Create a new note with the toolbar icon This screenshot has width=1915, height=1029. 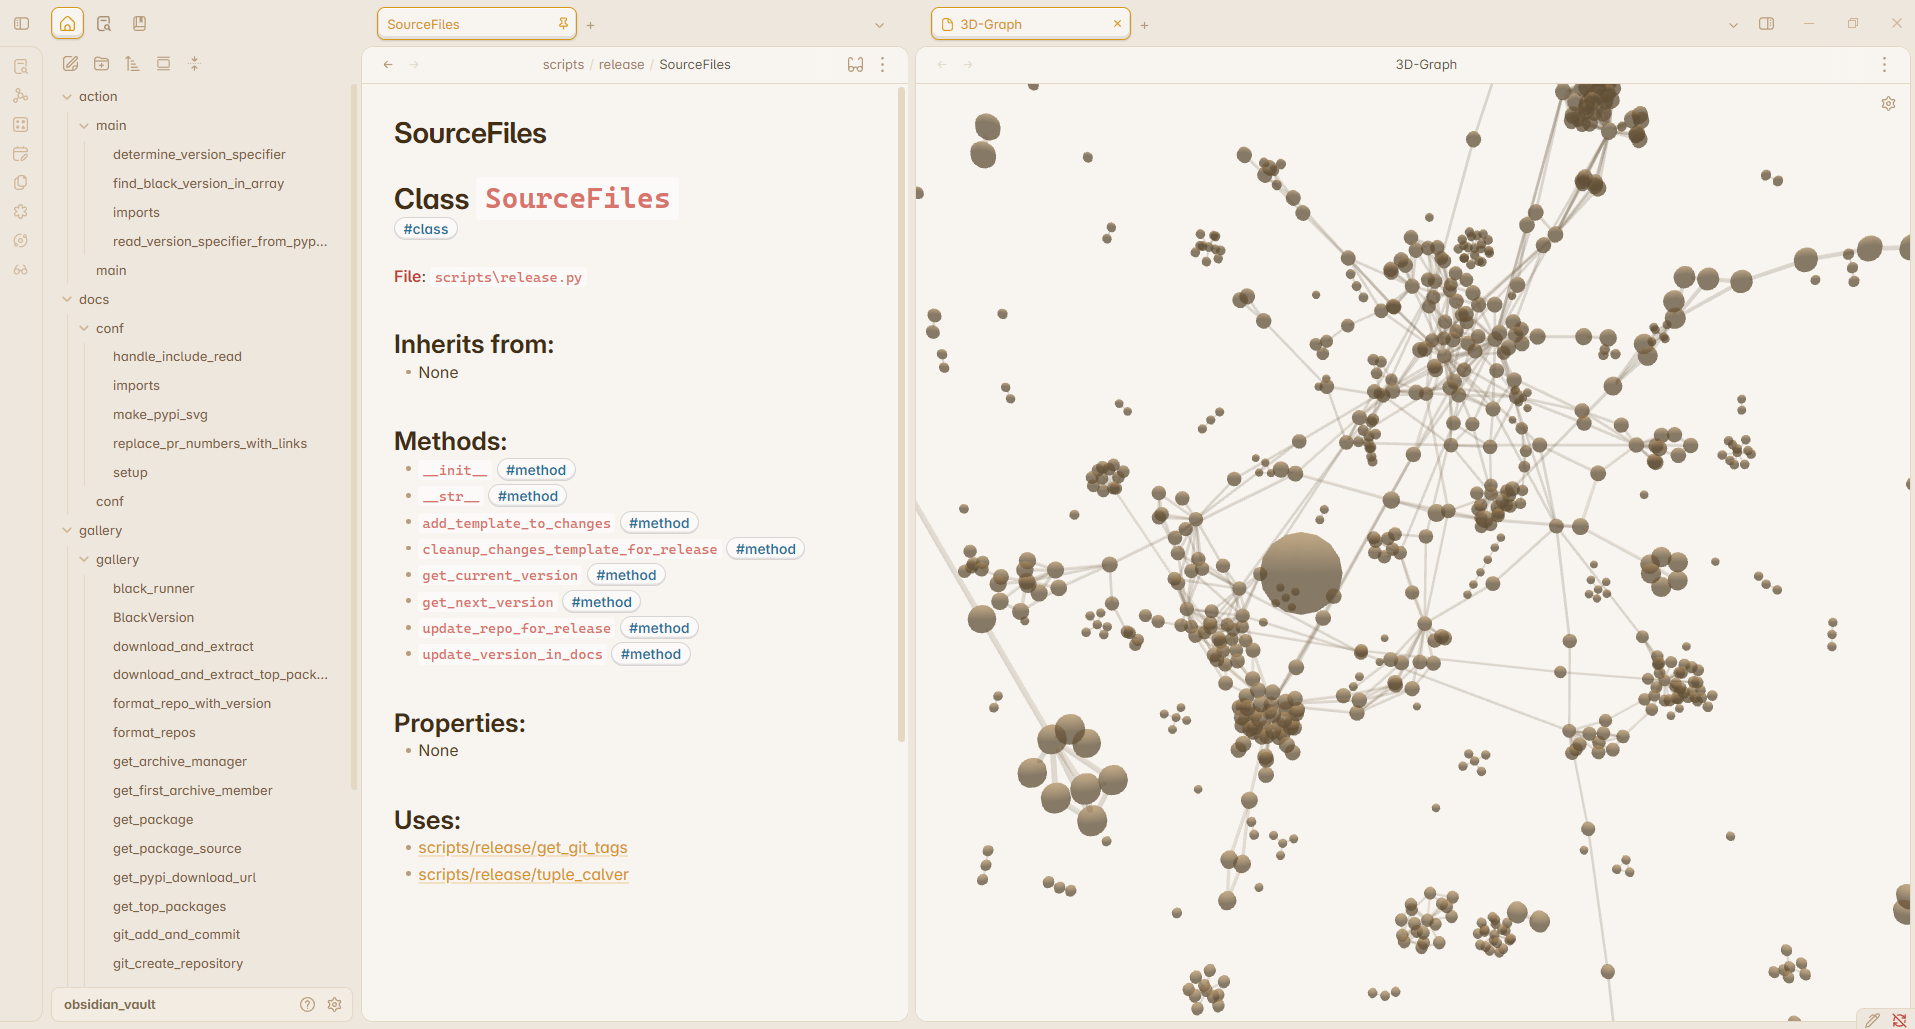click(70, 64)
